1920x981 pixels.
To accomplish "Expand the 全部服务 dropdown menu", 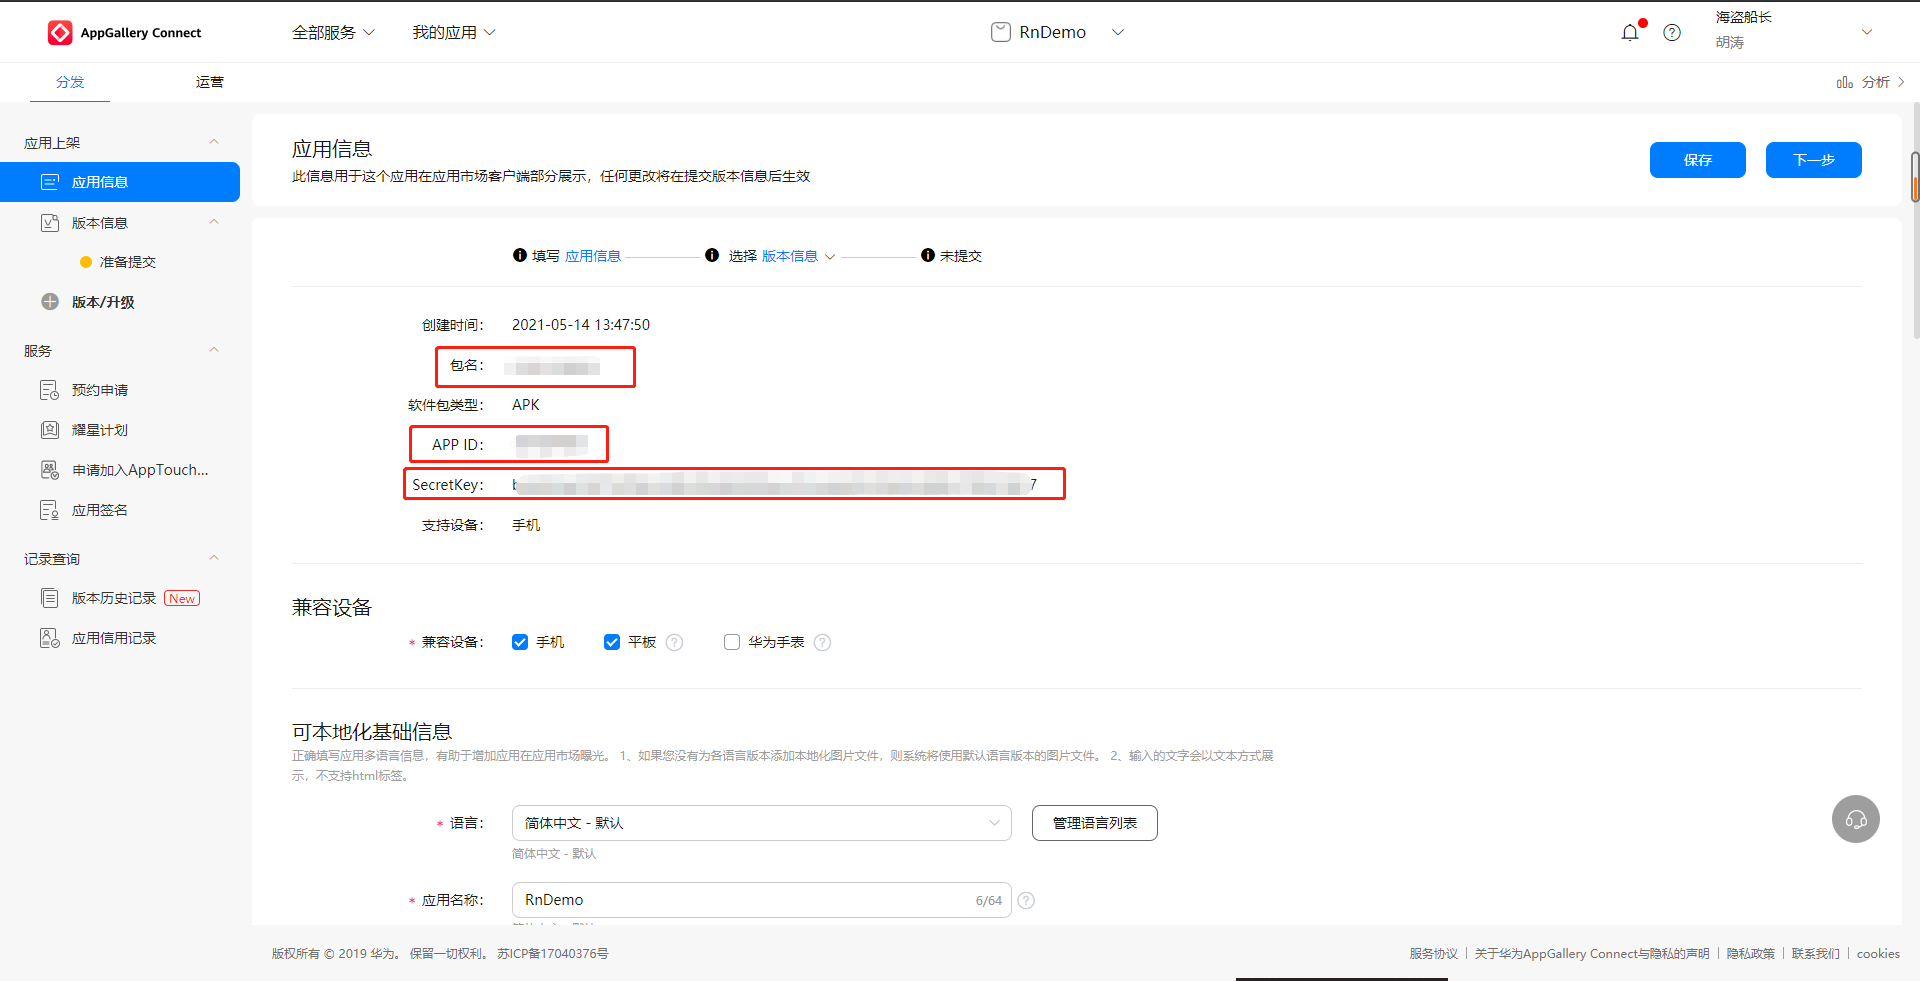I will [x=333, y=33].
